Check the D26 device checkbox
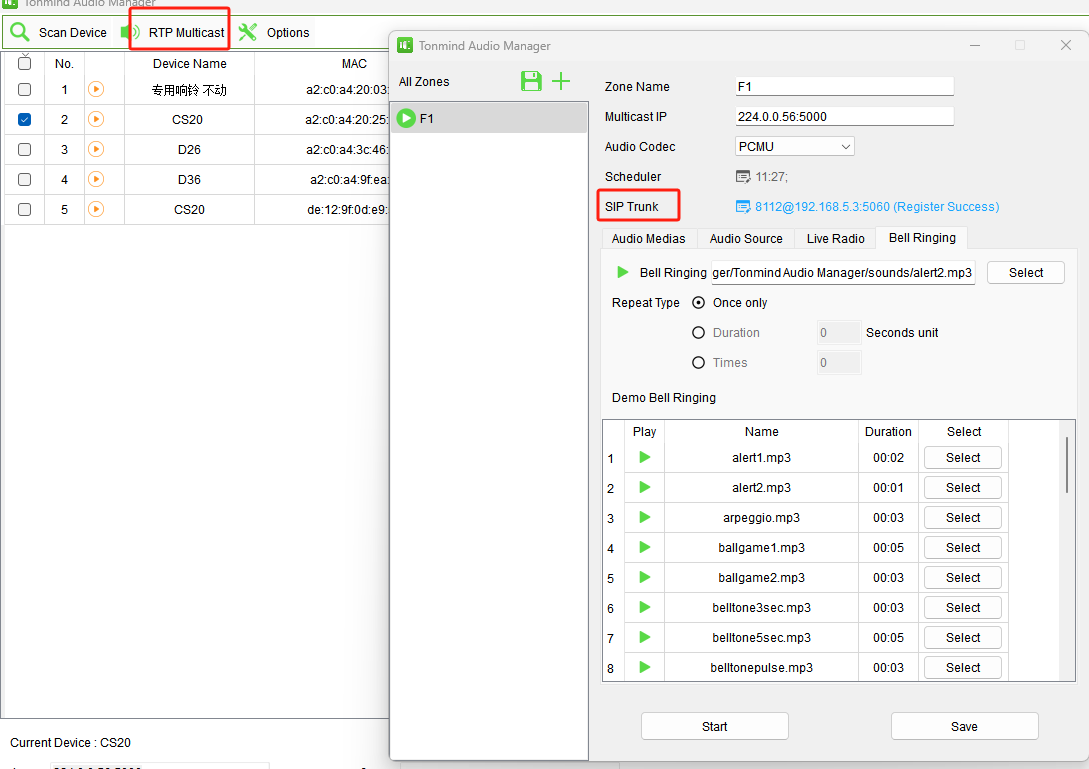The image size is (1089, 769). (24, 149)
